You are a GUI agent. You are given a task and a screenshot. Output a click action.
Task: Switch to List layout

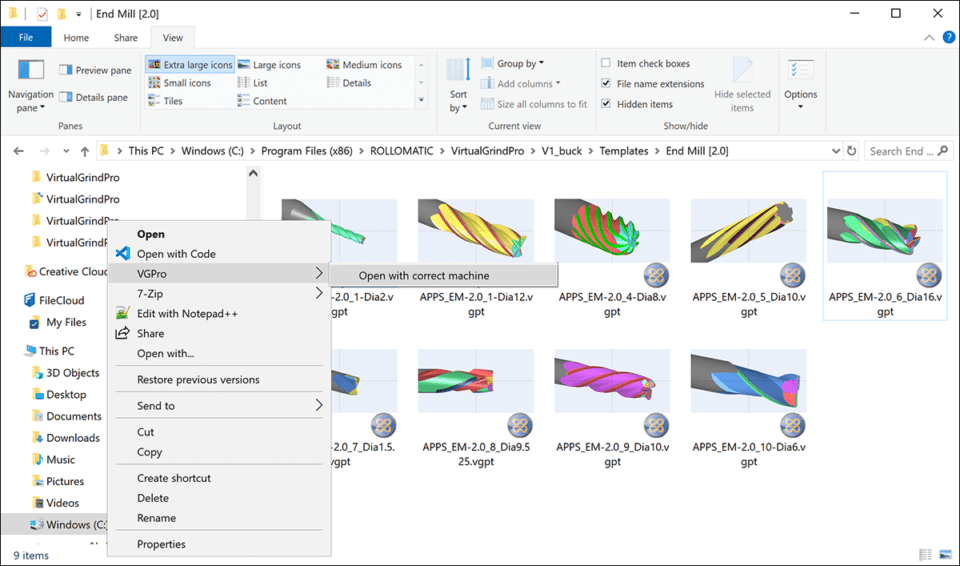(x=252, y=83)
